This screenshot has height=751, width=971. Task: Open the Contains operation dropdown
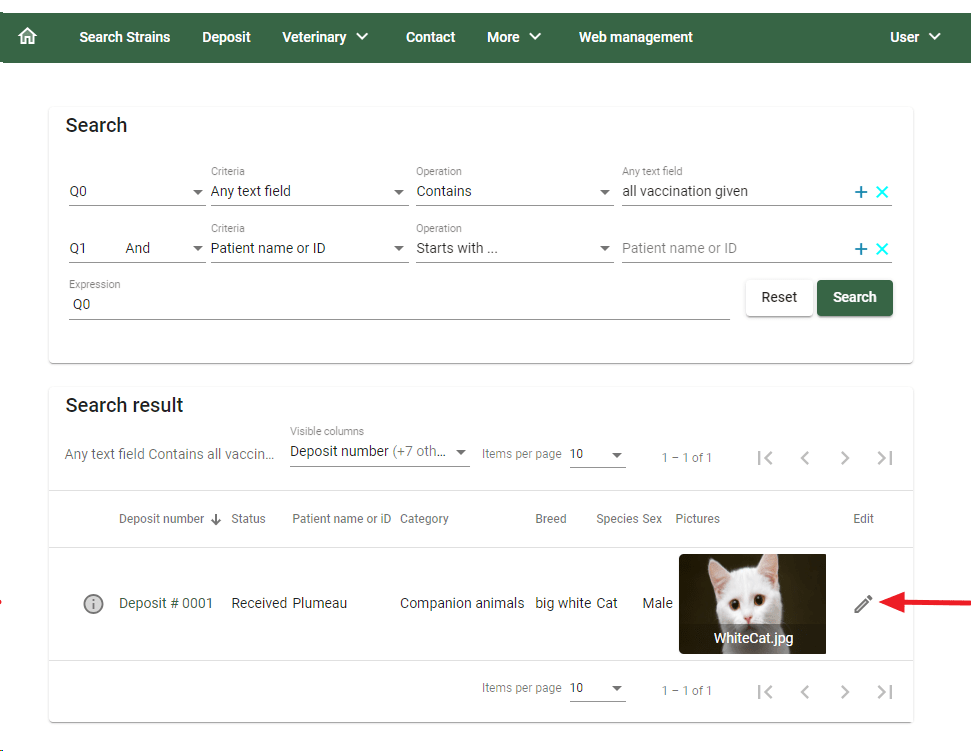(515, 191)
